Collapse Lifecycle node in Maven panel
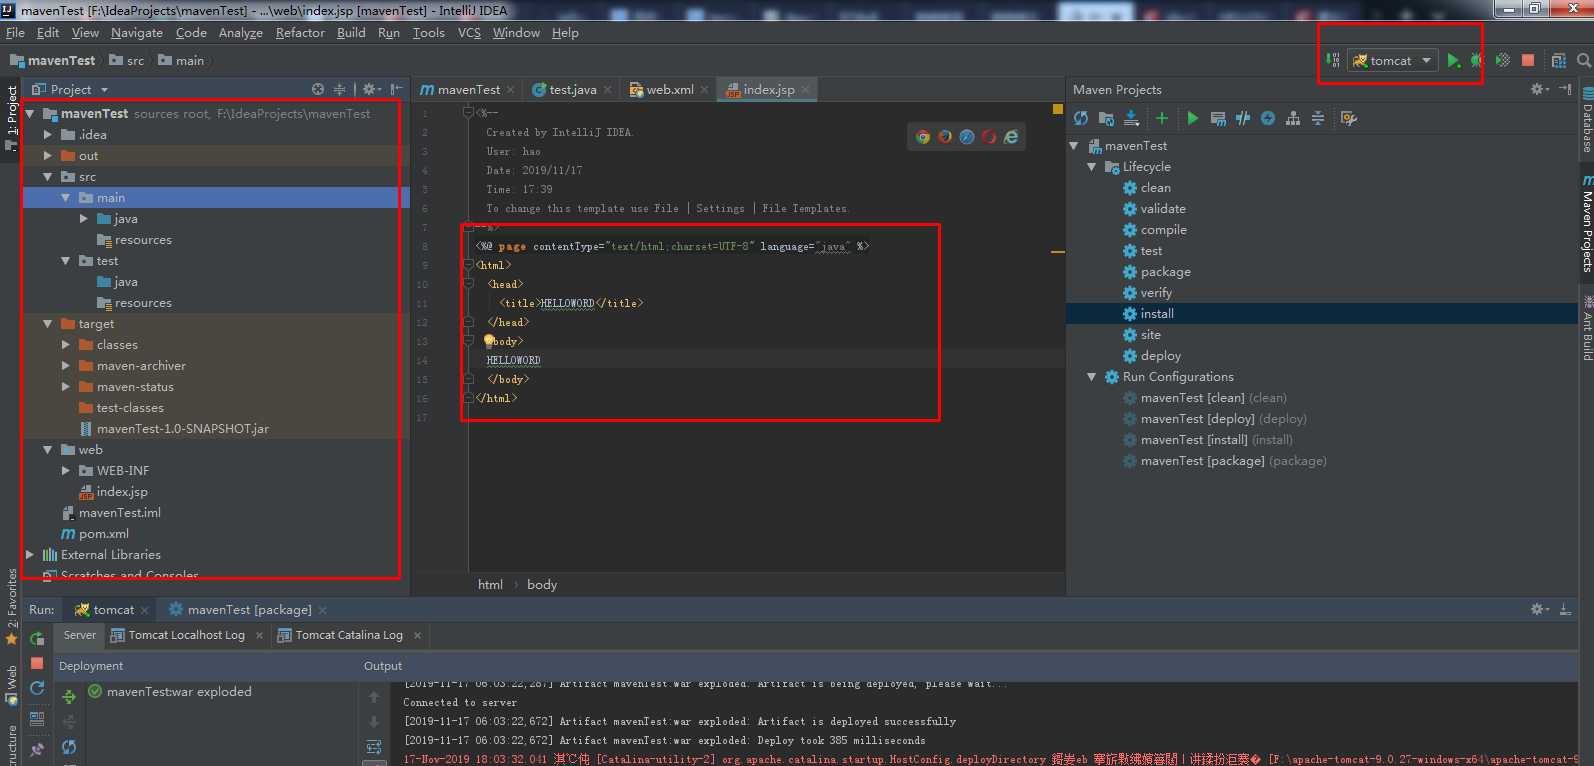 click(1091, 167)
